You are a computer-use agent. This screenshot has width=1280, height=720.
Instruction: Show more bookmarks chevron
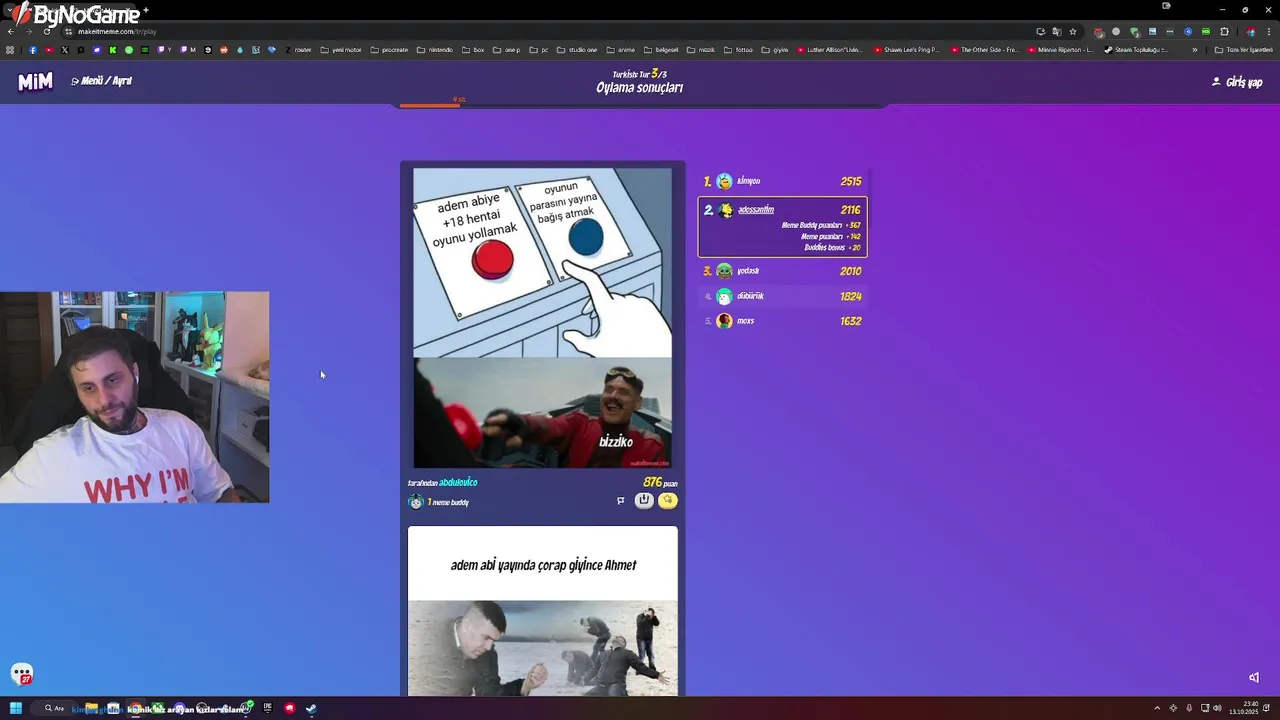point(1194,49)
